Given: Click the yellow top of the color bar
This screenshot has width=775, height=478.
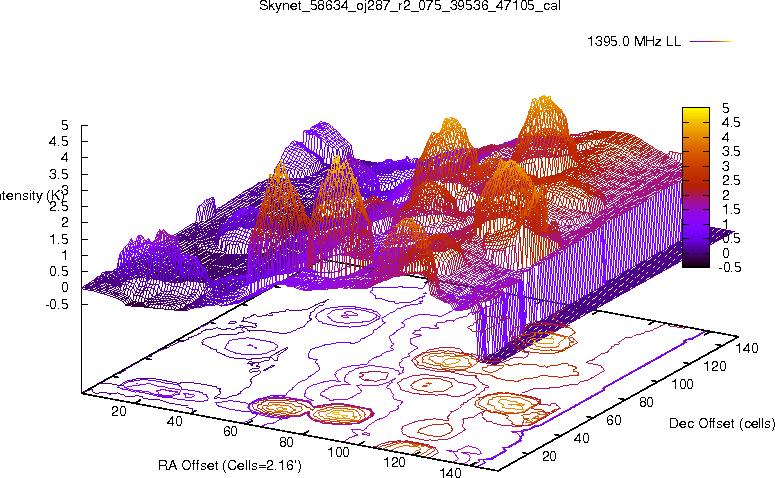Looking at the screenshot, I should click(695, 111).
